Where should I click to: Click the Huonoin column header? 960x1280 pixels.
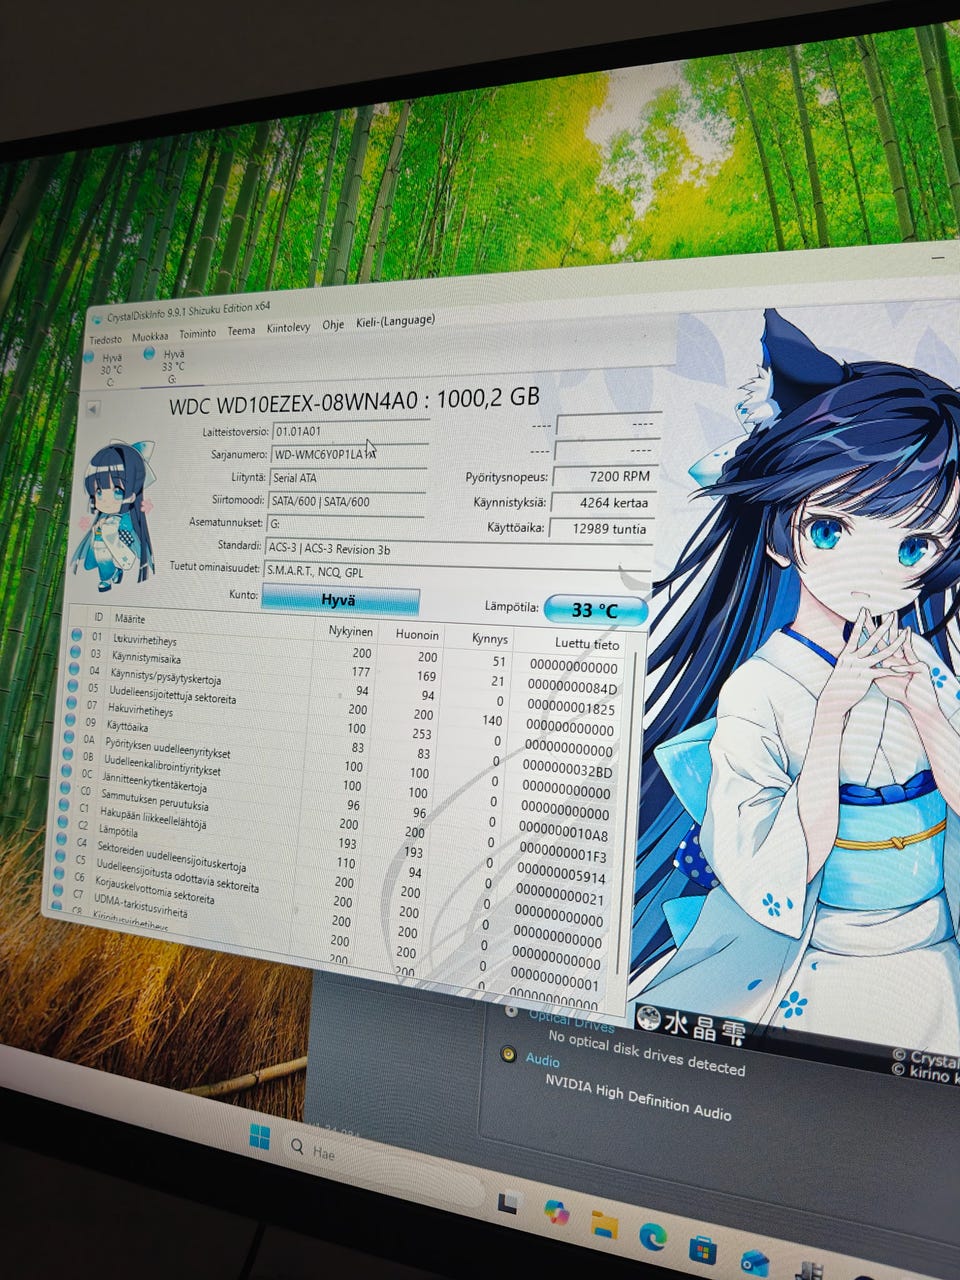click(417, 635)
